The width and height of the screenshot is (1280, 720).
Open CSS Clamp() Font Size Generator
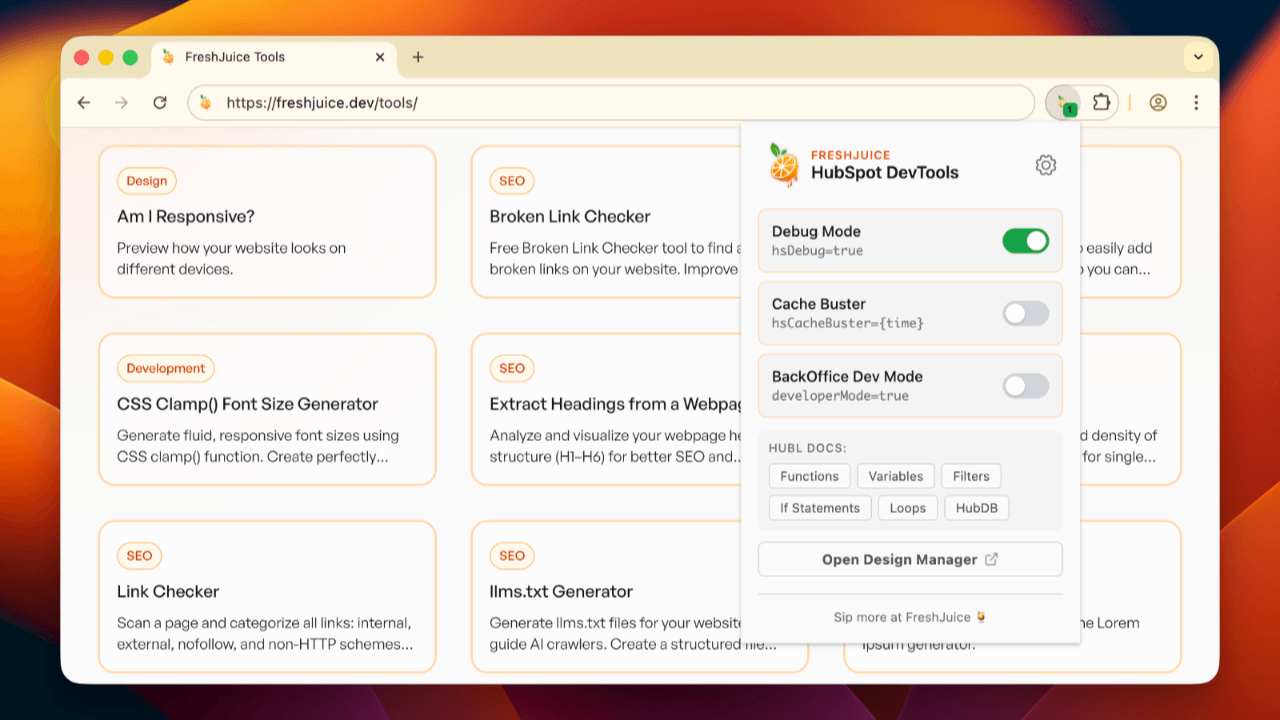267,410
